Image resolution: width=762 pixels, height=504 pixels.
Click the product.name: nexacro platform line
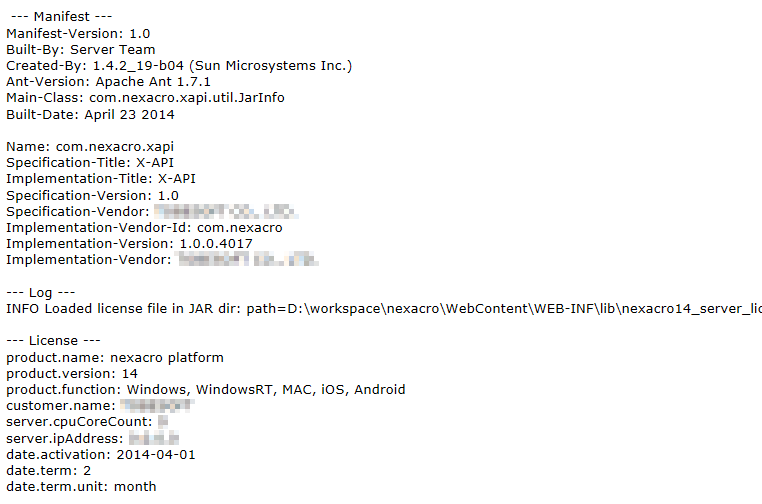[115, 357]
